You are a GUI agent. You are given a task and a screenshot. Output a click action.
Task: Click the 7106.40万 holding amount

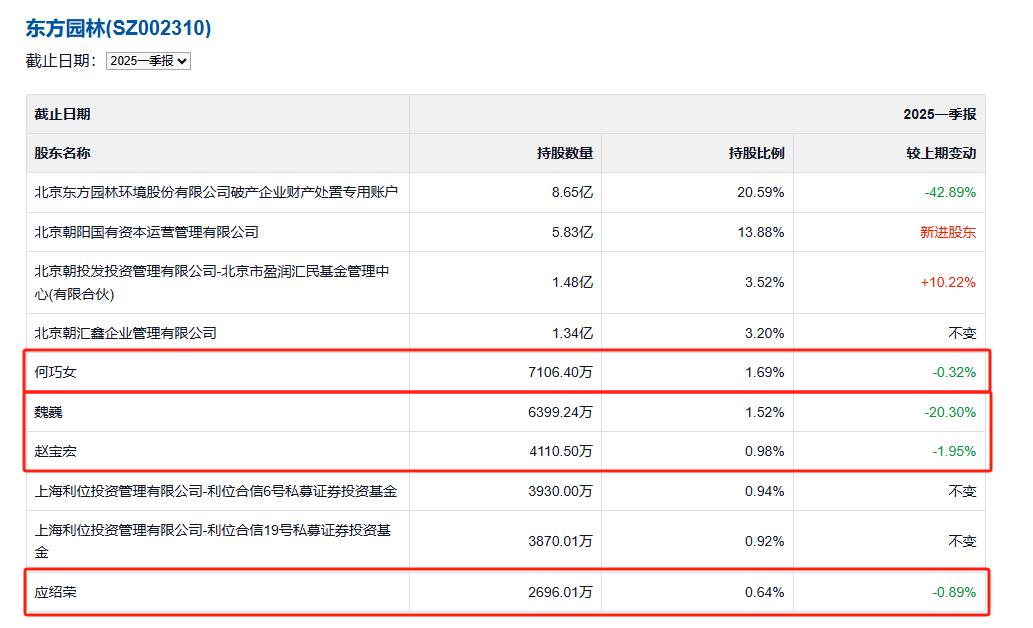(561, 372)
